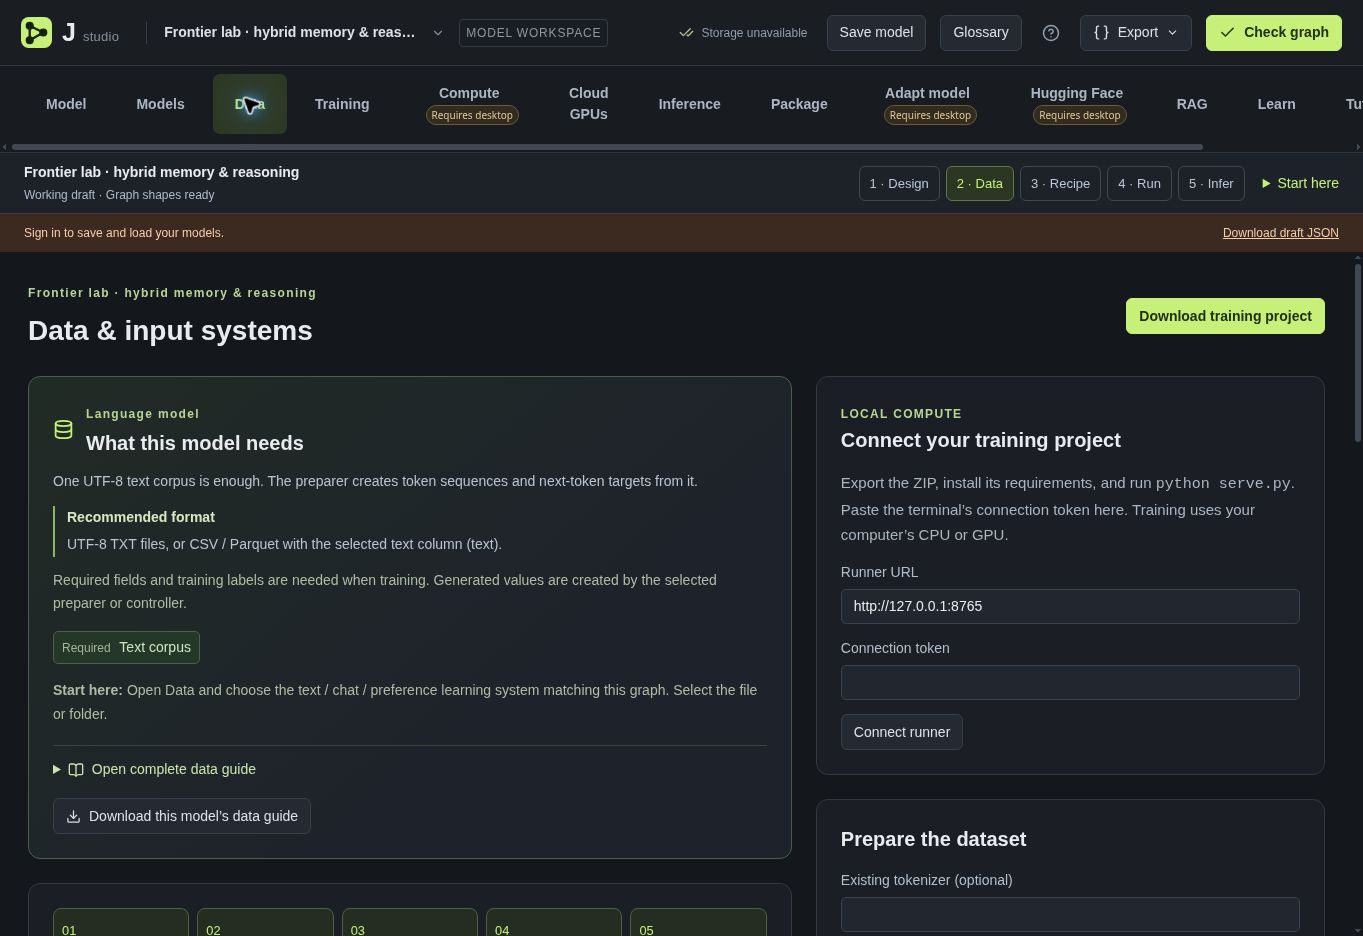This screenshot has height=936, width=1363.
Task: Click the database icon beside Language model
Action: [63, 430]
